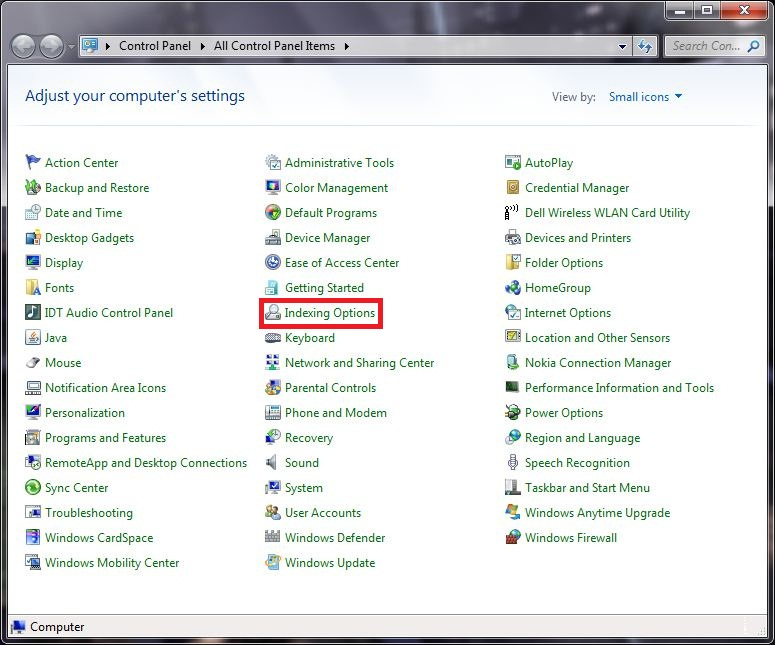The width and height of the screenshot is (775, 645).
Task: Select the Speech Recognition microphone icon
Action: click(513, 463)
